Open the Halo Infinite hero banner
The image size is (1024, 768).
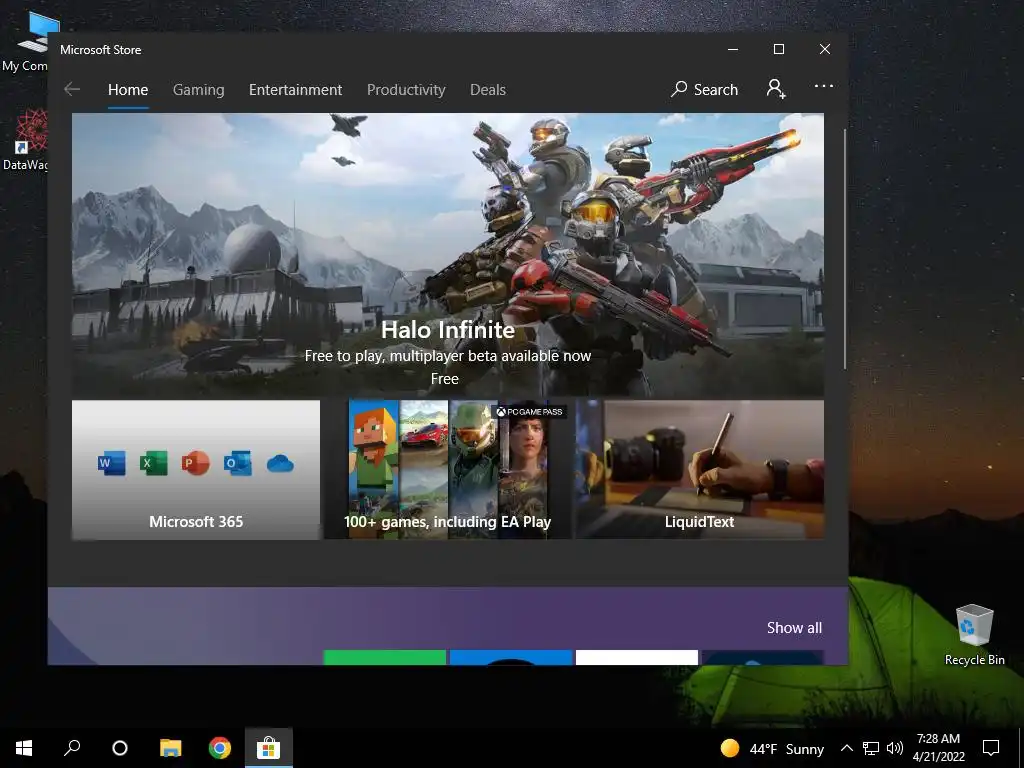pyautogui.click(x=447, y=254)
